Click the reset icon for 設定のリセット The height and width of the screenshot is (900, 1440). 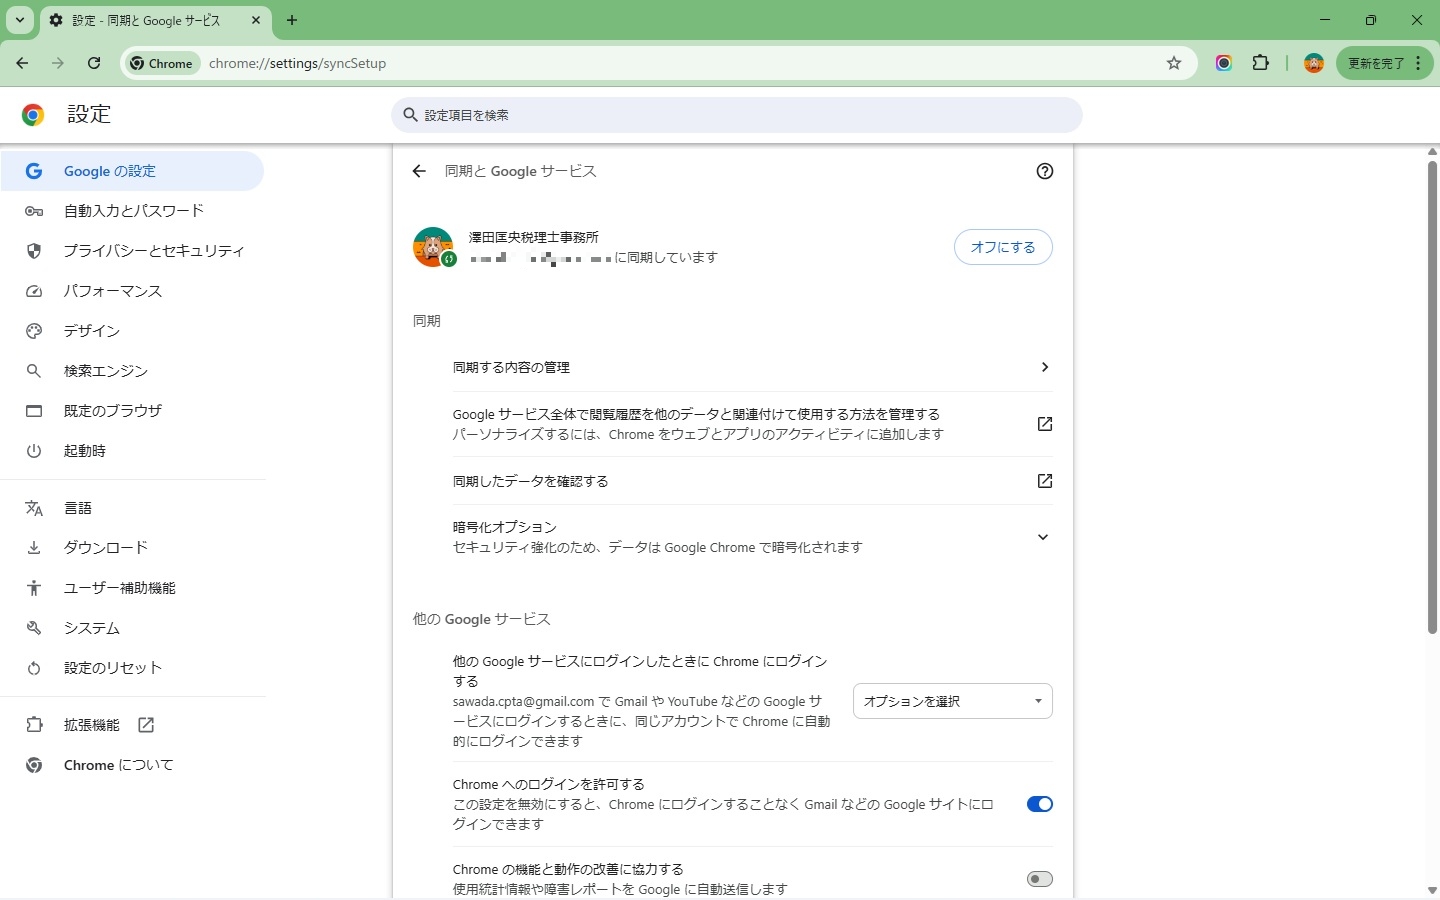pos(34,668)
